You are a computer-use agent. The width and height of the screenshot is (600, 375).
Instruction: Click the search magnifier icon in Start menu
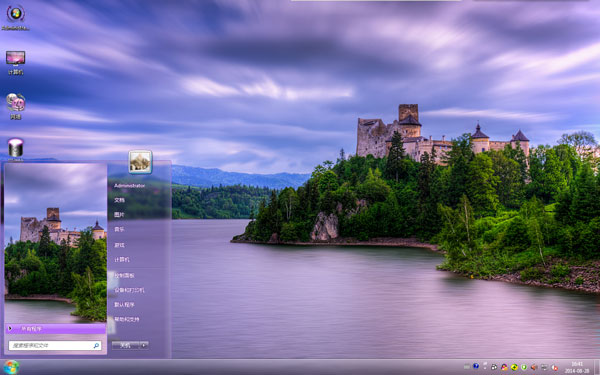[x=96, y=346]
